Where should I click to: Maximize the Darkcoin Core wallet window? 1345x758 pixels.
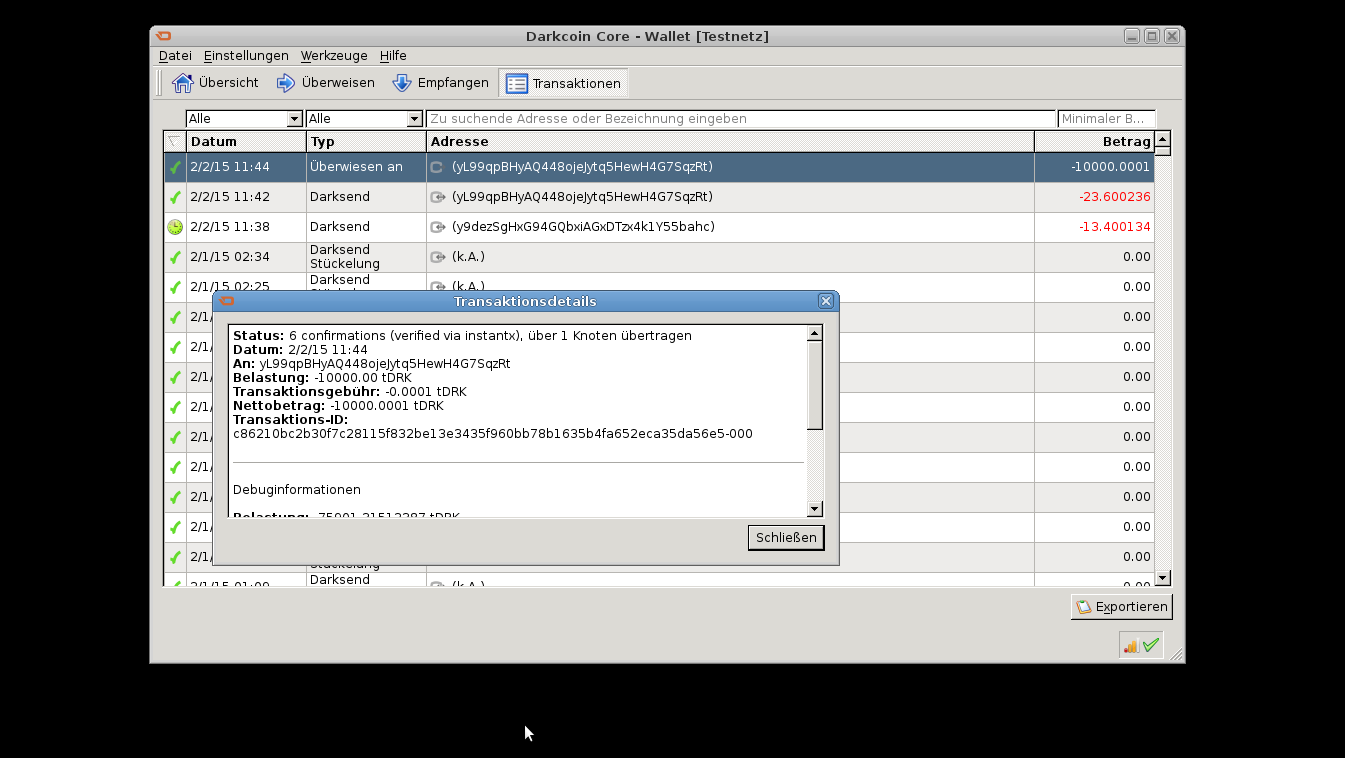point(1152,36)
